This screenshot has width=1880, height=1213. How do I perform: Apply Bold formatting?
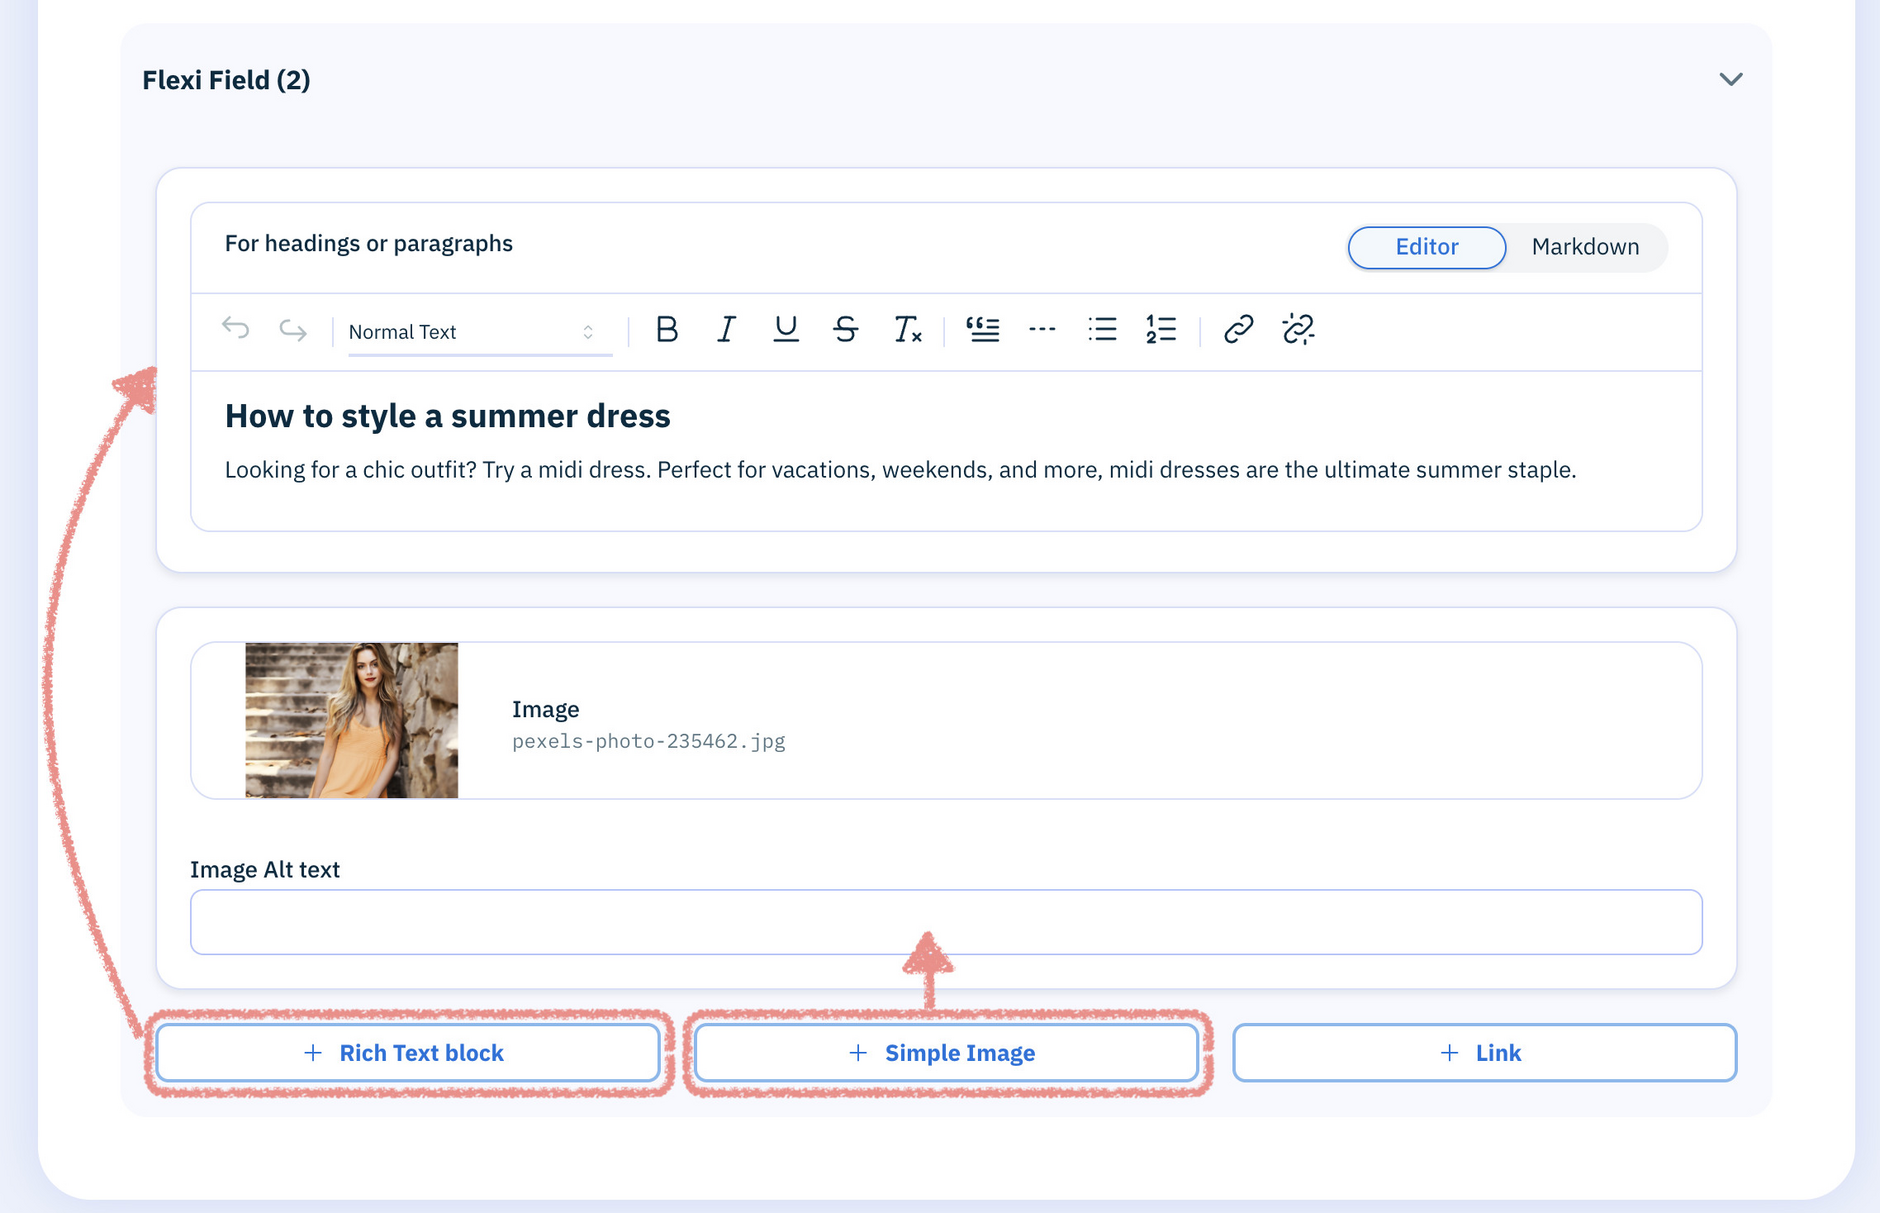pos(667,330)
